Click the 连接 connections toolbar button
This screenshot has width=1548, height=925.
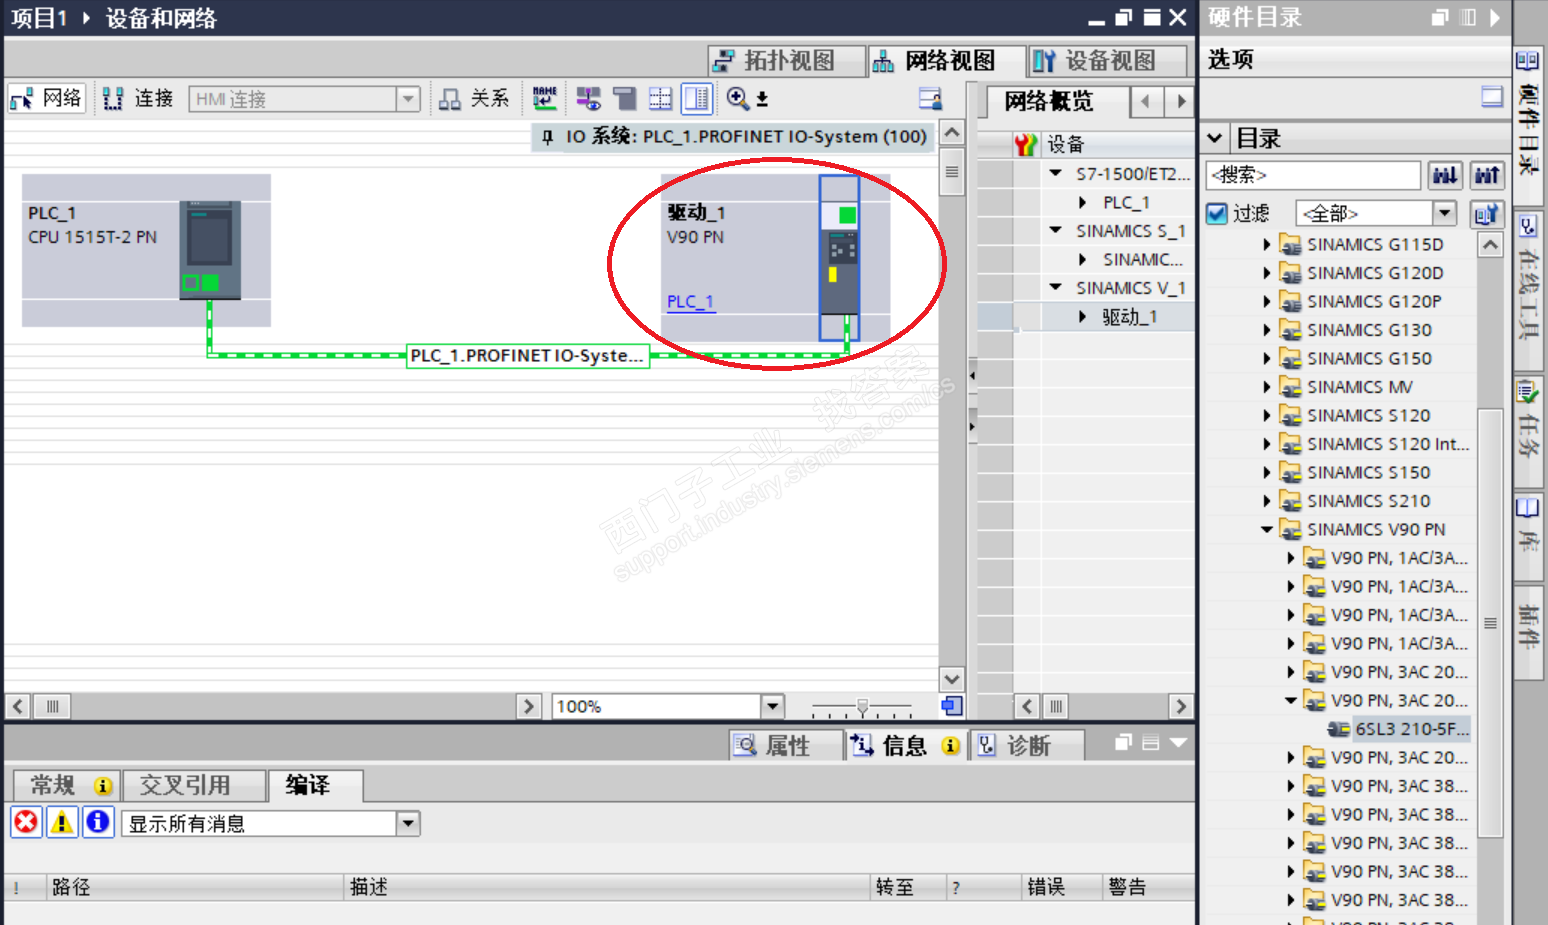139,98
